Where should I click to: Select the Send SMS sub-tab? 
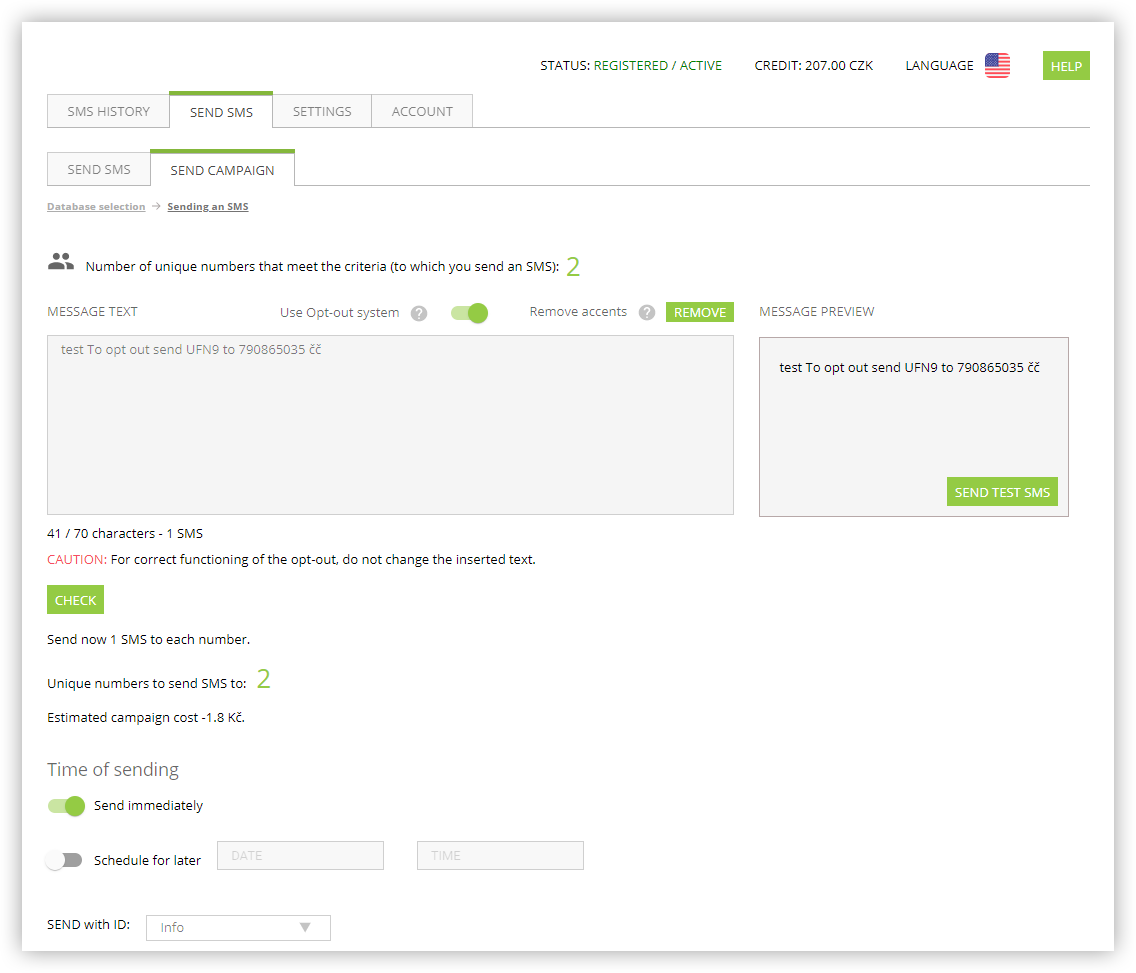99,169
